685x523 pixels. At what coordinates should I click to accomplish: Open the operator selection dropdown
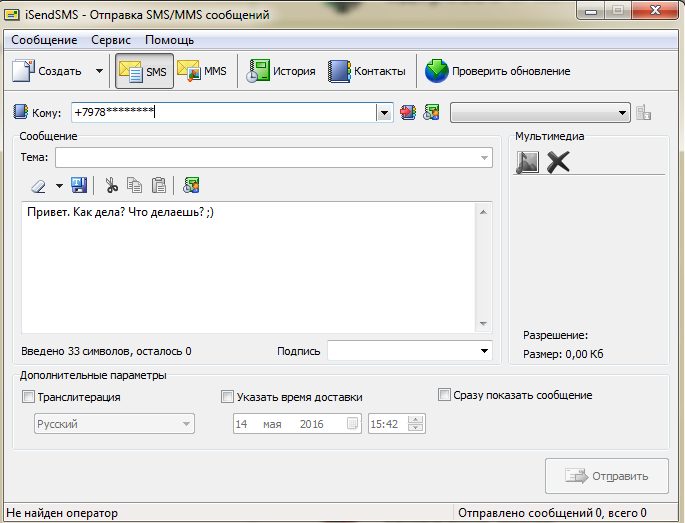point(540,113)
